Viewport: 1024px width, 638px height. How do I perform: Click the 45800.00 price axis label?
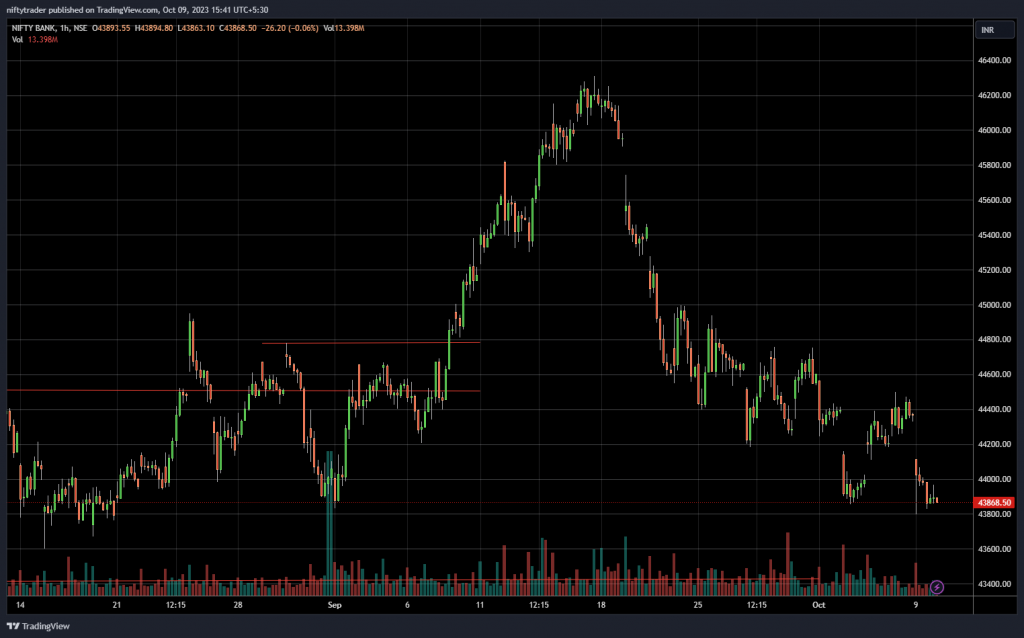click(x=994, y=165)
